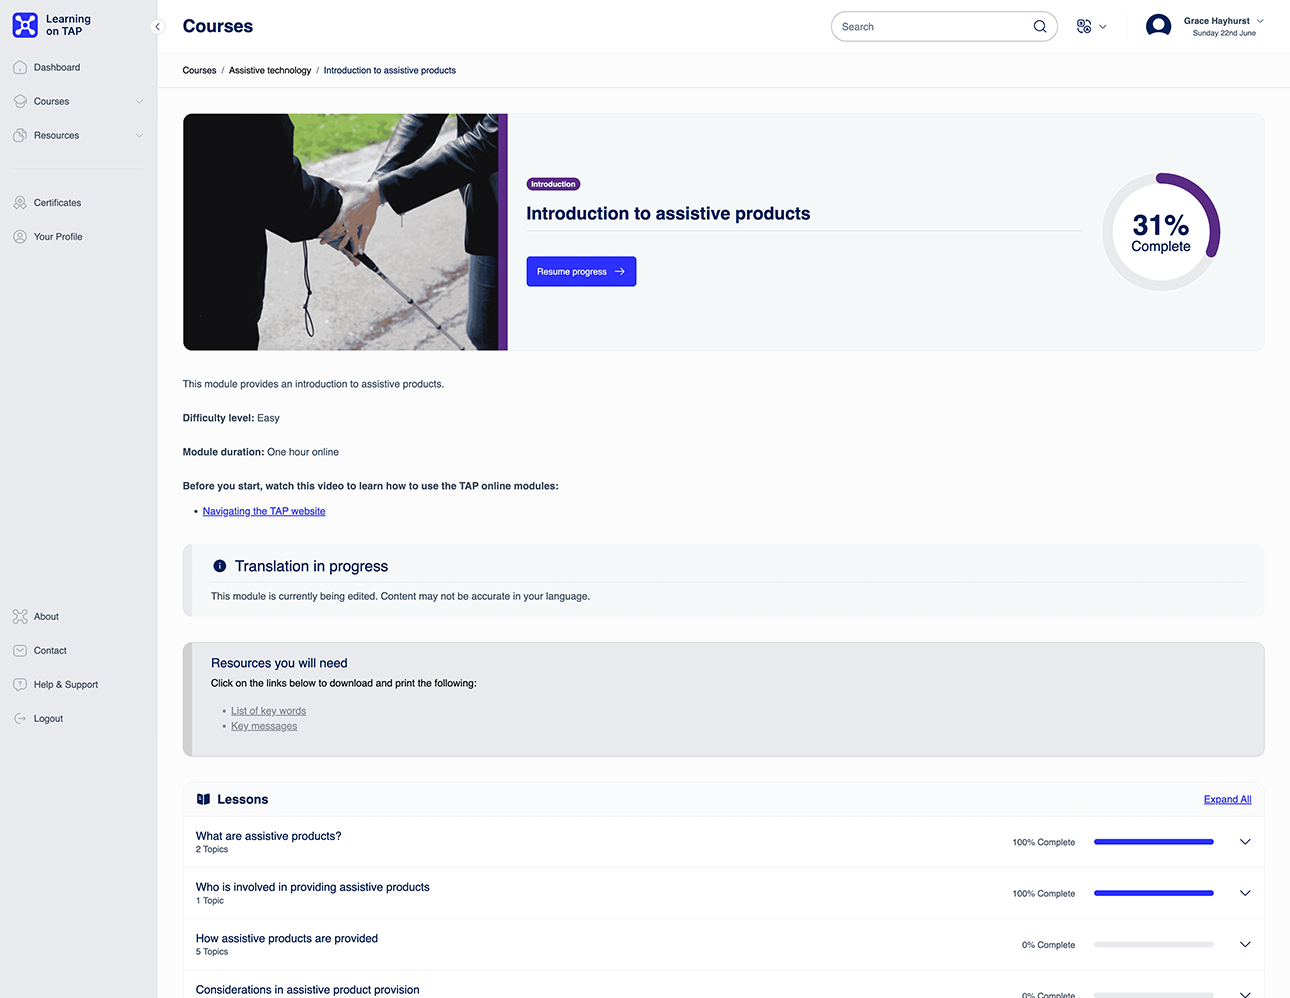Click the 31% Complete progress ring

pyautogui.click(x=1161, y=232)
